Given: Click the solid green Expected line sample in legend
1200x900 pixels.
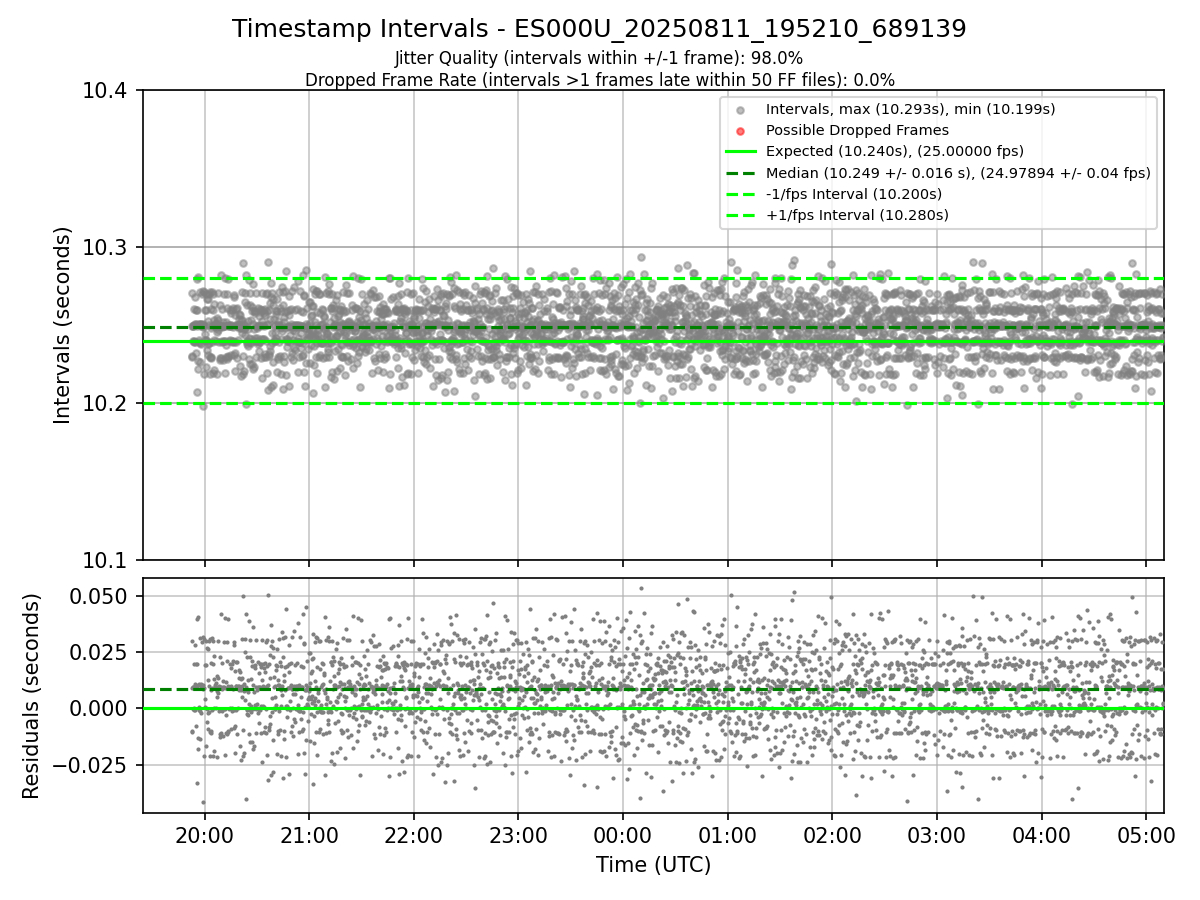Looking at the screenshot, I should click(x=740, y=152).
